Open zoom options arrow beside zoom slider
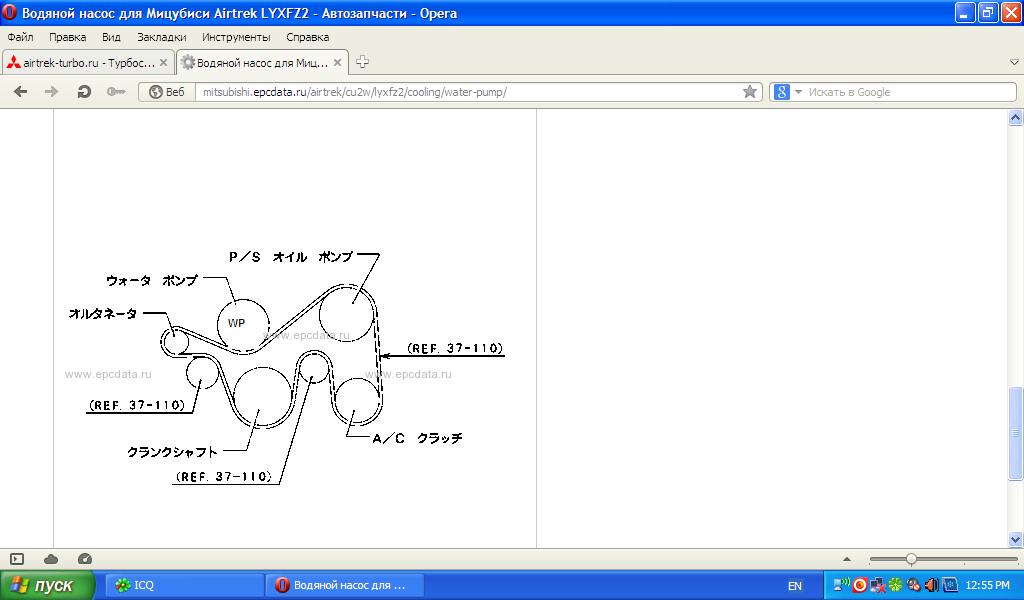This screenshot has width=1024, height=600. click(x=847, y=559)
